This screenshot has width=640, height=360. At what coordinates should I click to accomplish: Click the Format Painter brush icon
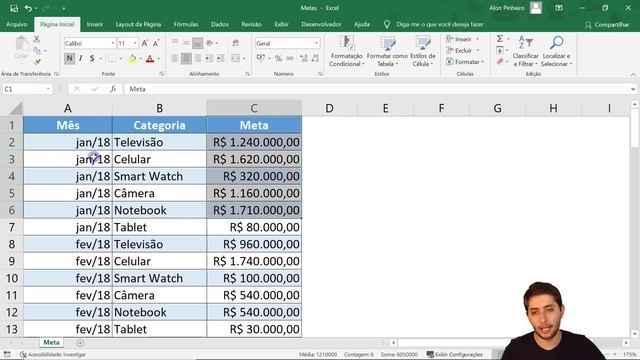pyautogui.click(x=37, y=62)
